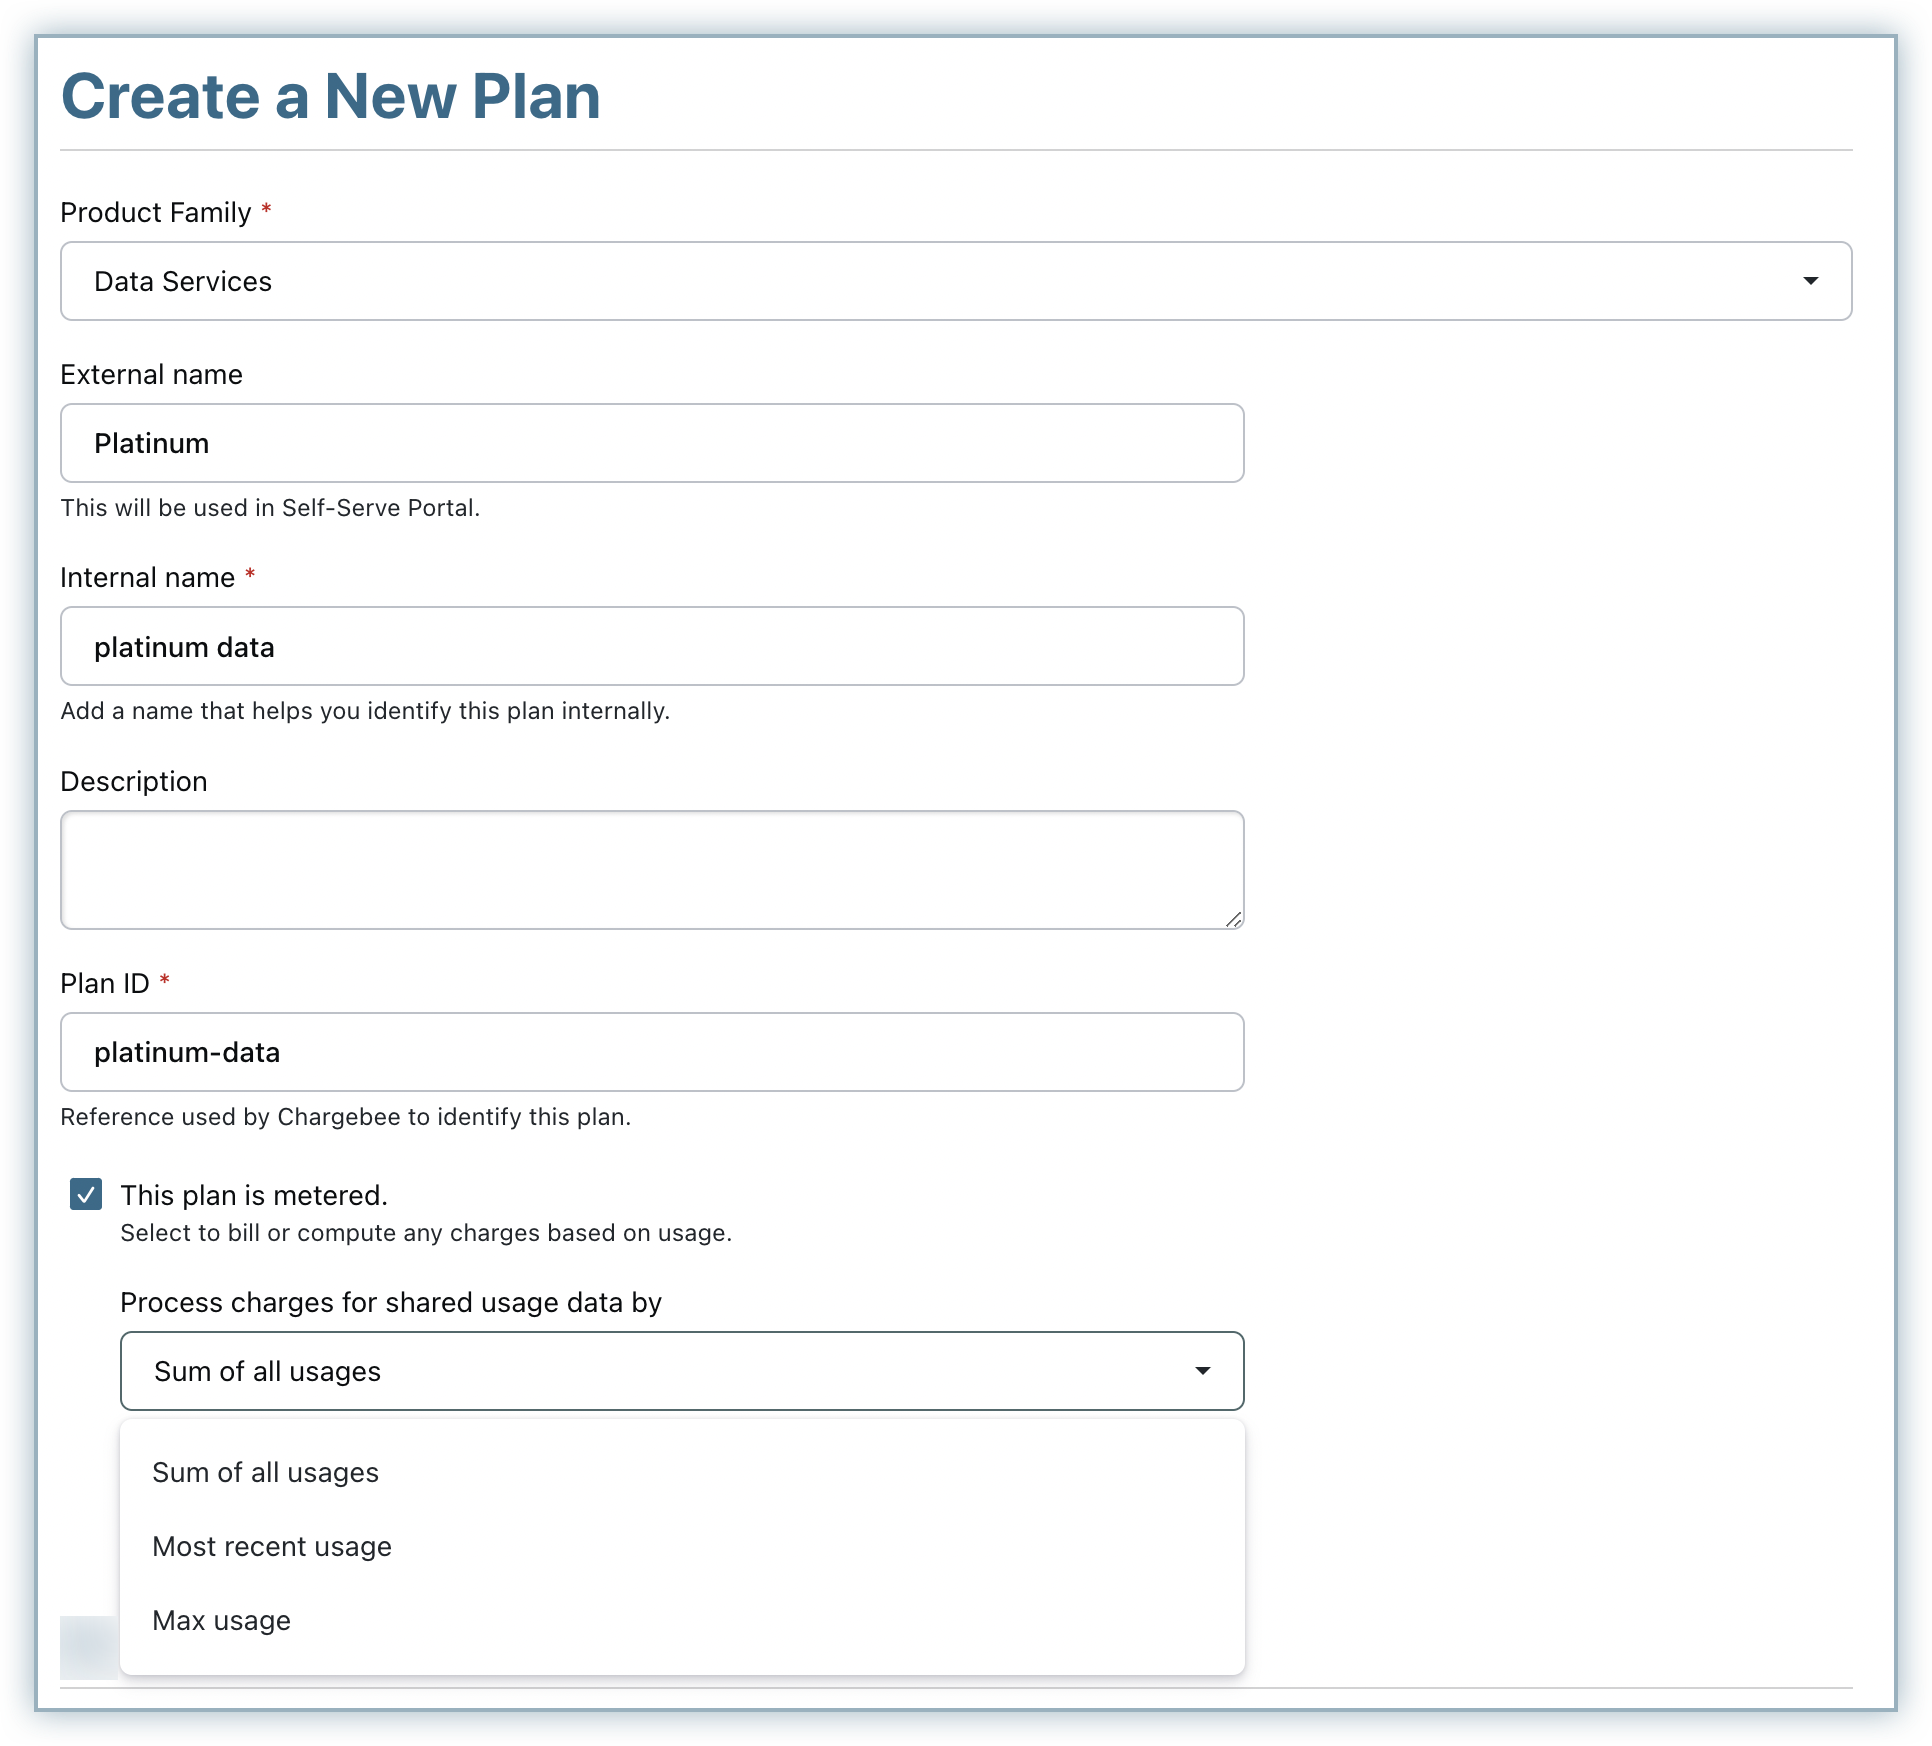
Task: Collapse the "Sum of all usages" select box
Action: (x=681, y=1371)
